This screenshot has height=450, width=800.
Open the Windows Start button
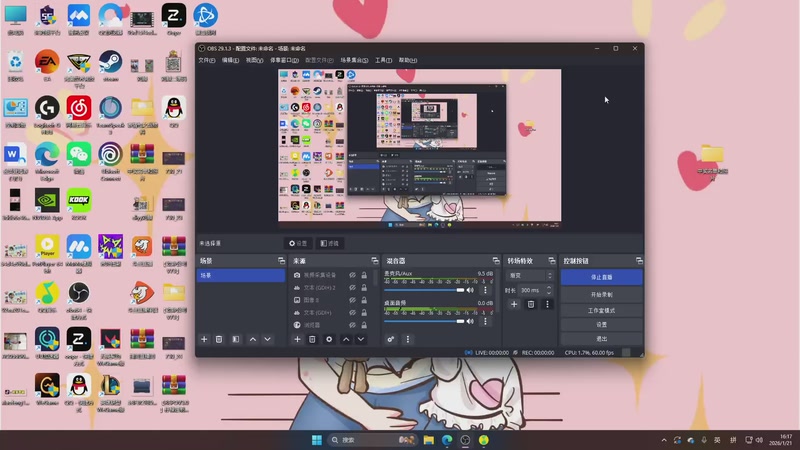coord(317,440)
